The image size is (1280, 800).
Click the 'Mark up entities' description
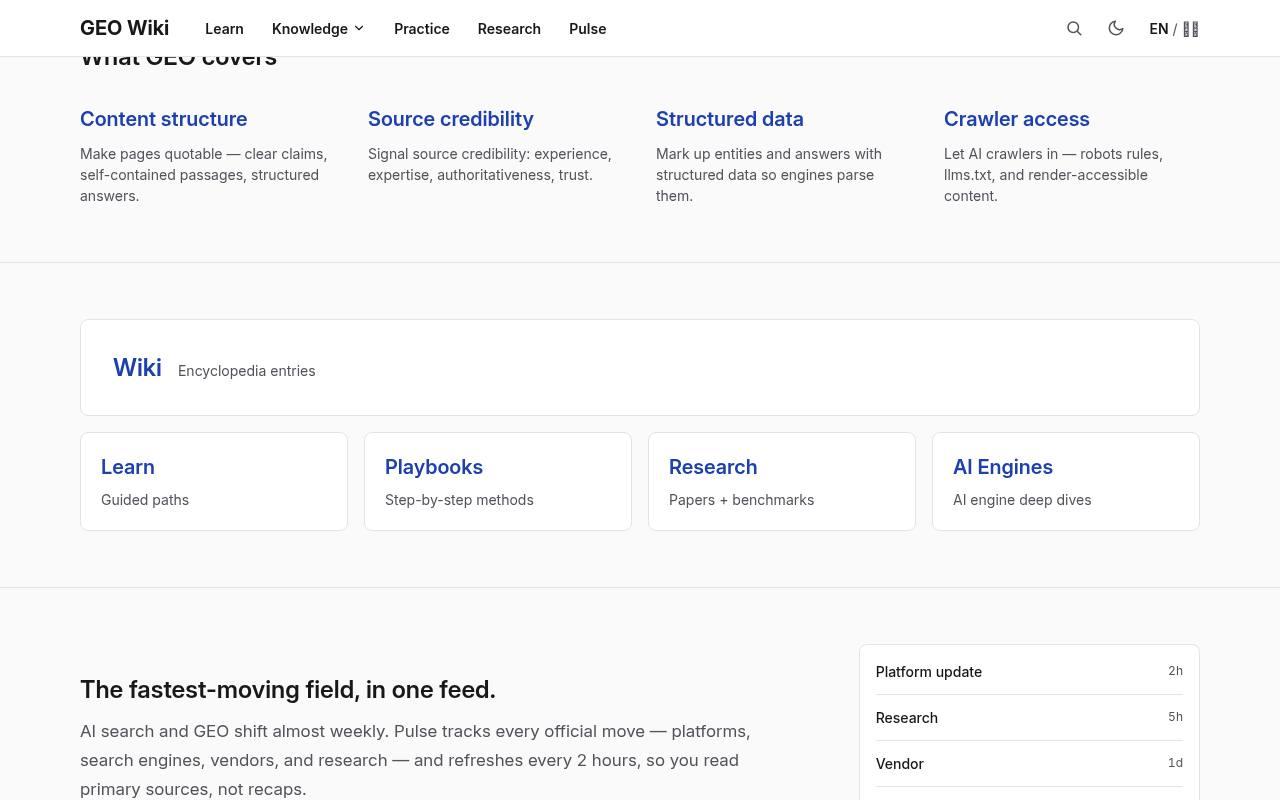pos(769,174)
